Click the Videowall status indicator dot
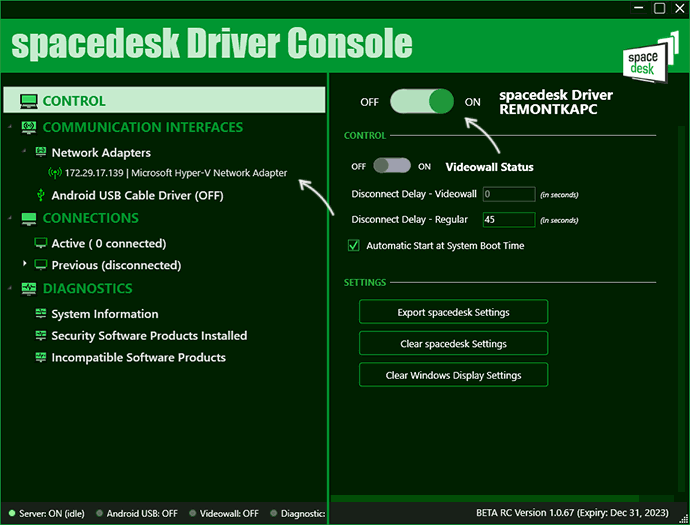Viewport: 690px width, 525px height. click(192, 513)
